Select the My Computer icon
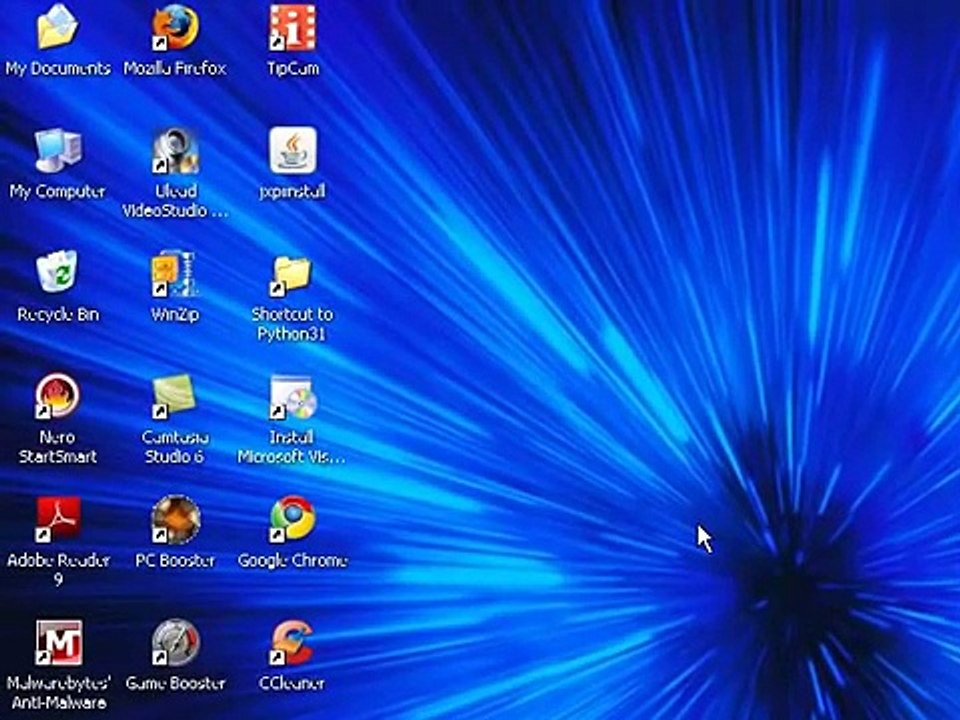This screenshot has height=720, width=960. click(x=58, y=151)
